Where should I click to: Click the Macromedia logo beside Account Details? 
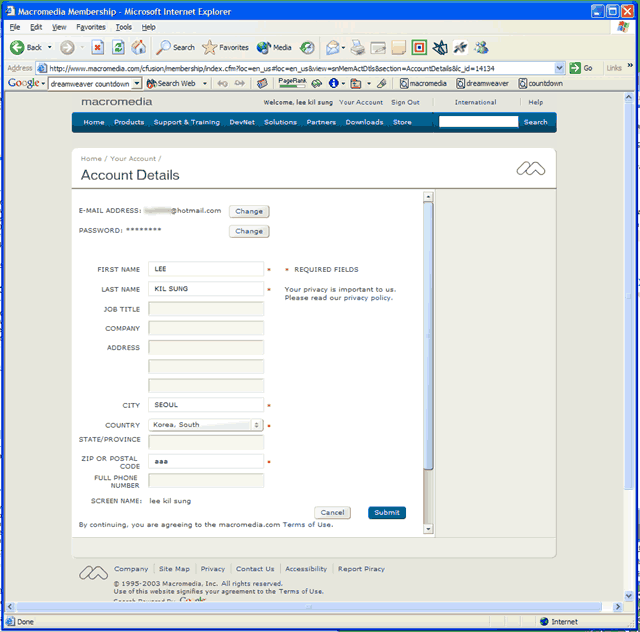[531, 169]
